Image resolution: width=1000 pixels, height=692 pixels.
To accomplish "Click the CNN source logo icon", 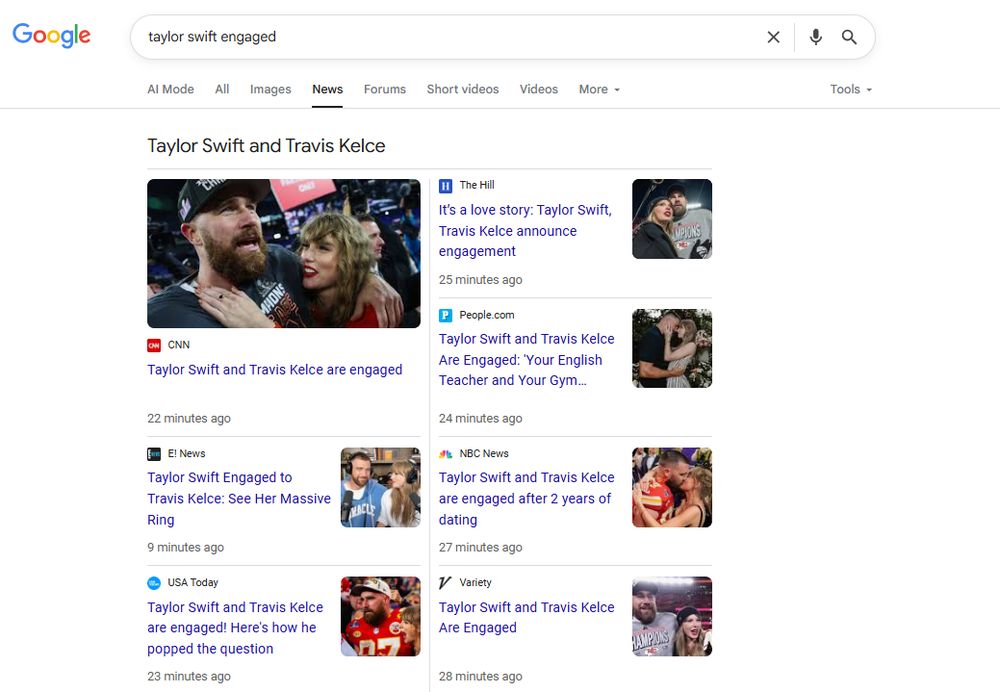I will click(x=154, y=345).
